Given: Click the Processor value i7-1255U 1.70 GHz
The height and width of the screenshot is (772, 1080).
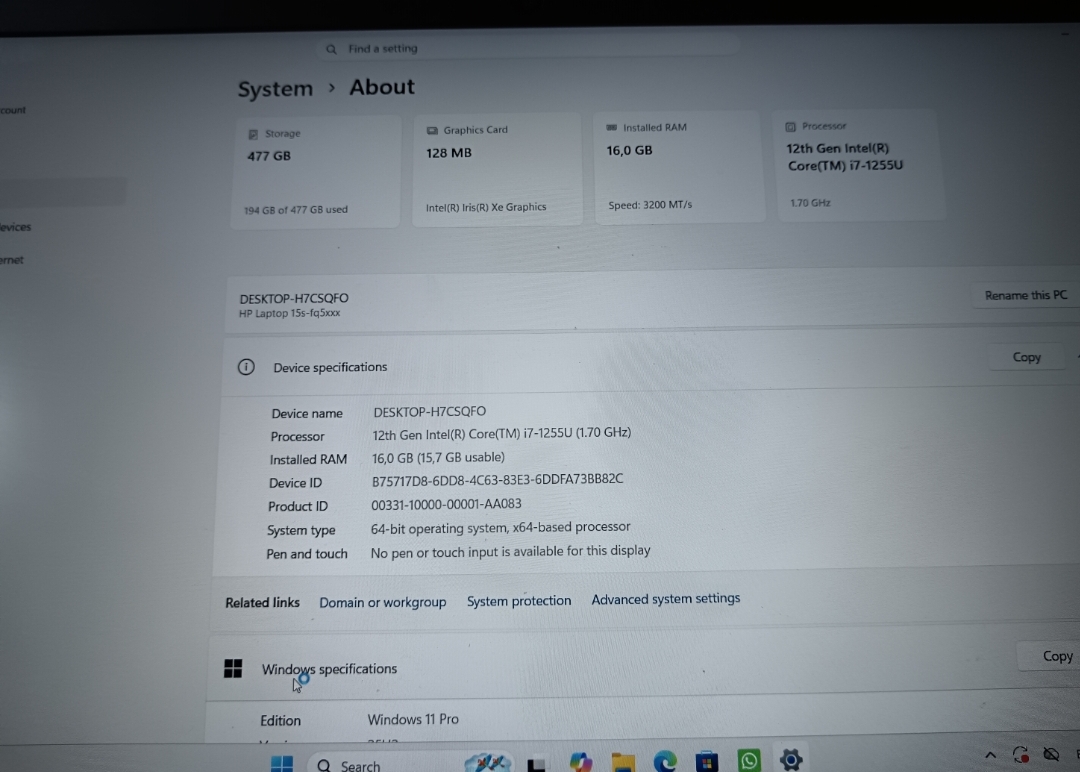Looking at the screenshot, I should pyautogui.click(x=501, y=434).
